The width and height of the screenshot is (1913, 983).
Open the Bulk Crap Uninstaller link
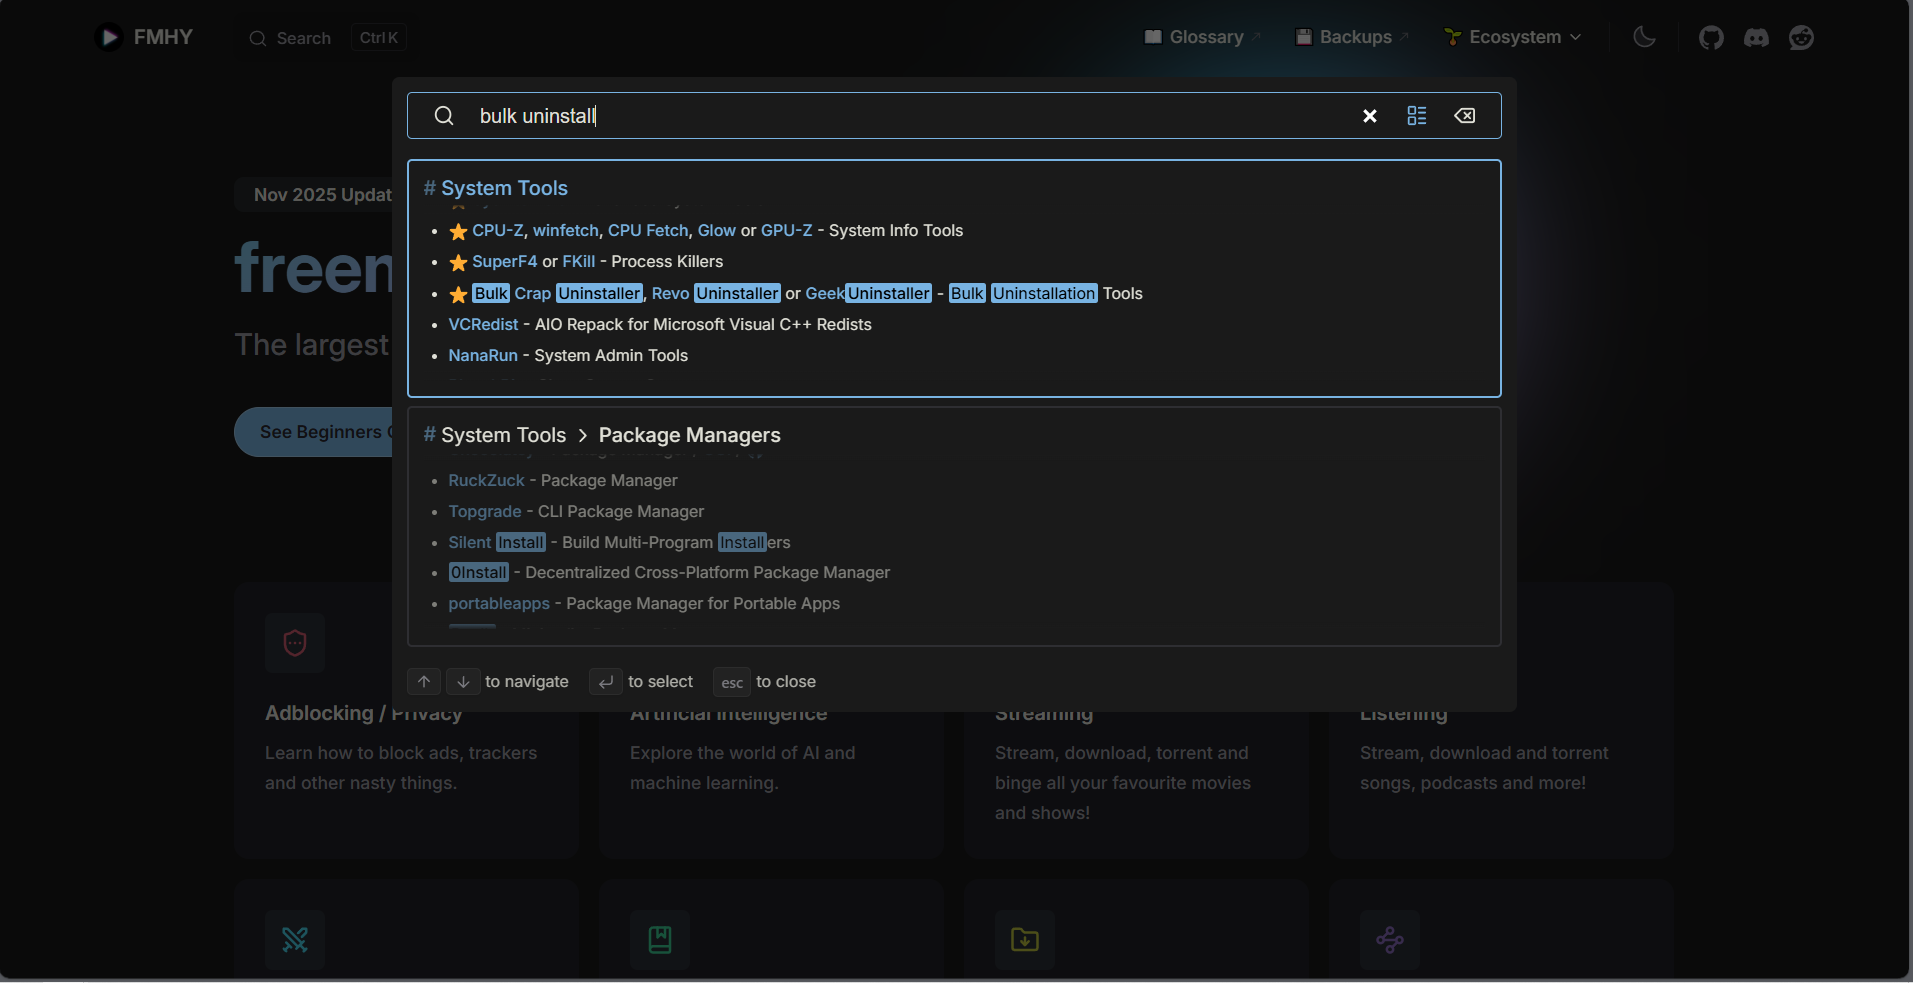(x=557, y=293)
